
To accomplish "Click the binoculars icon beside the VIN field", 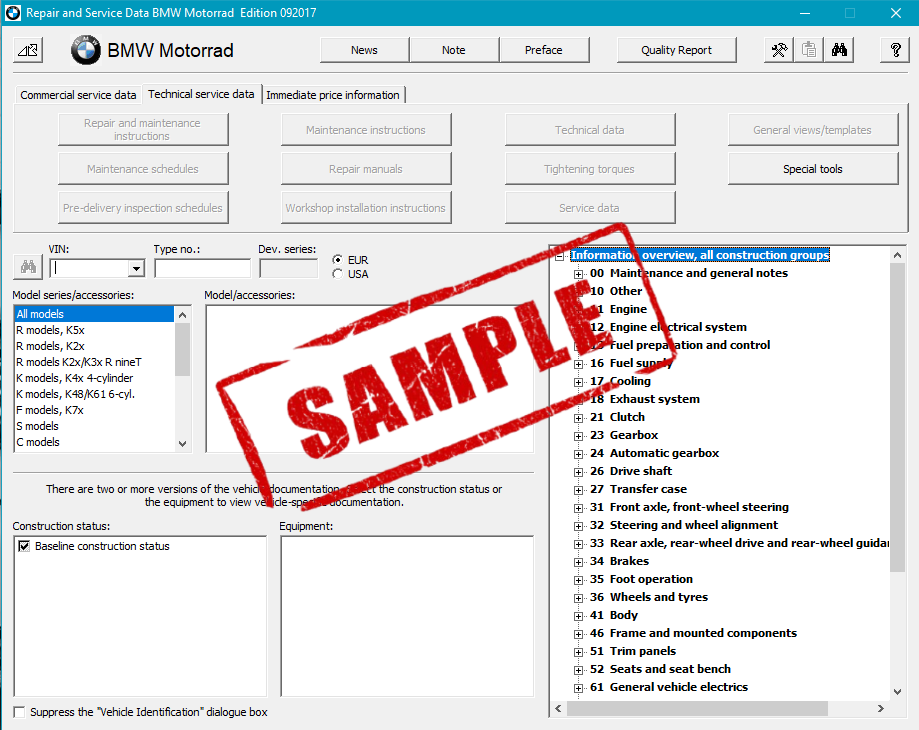I will 28,267.
